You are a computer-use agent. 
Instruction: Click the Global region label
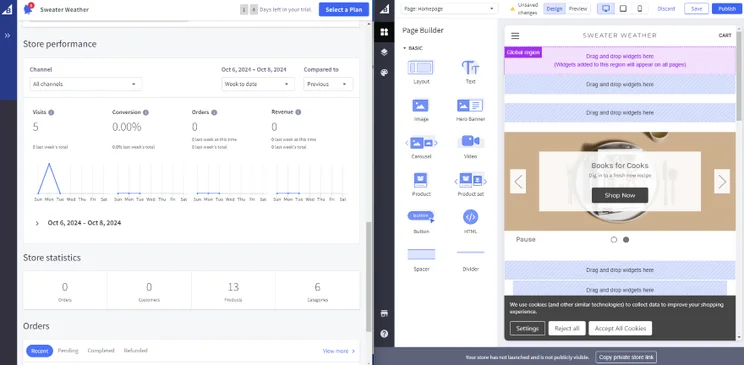[x=523, y=52]
